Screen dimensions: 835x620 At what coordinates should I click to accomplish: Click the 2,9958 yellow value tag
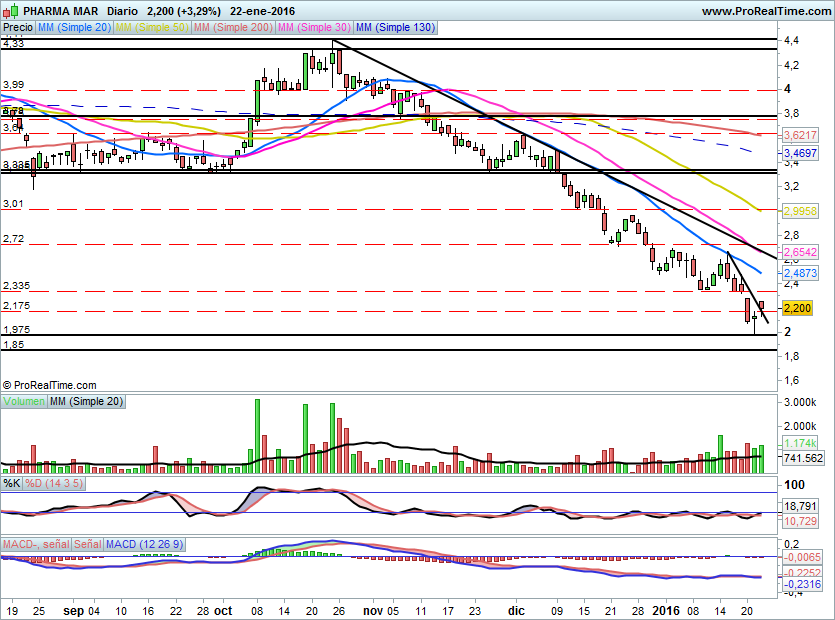800,211
